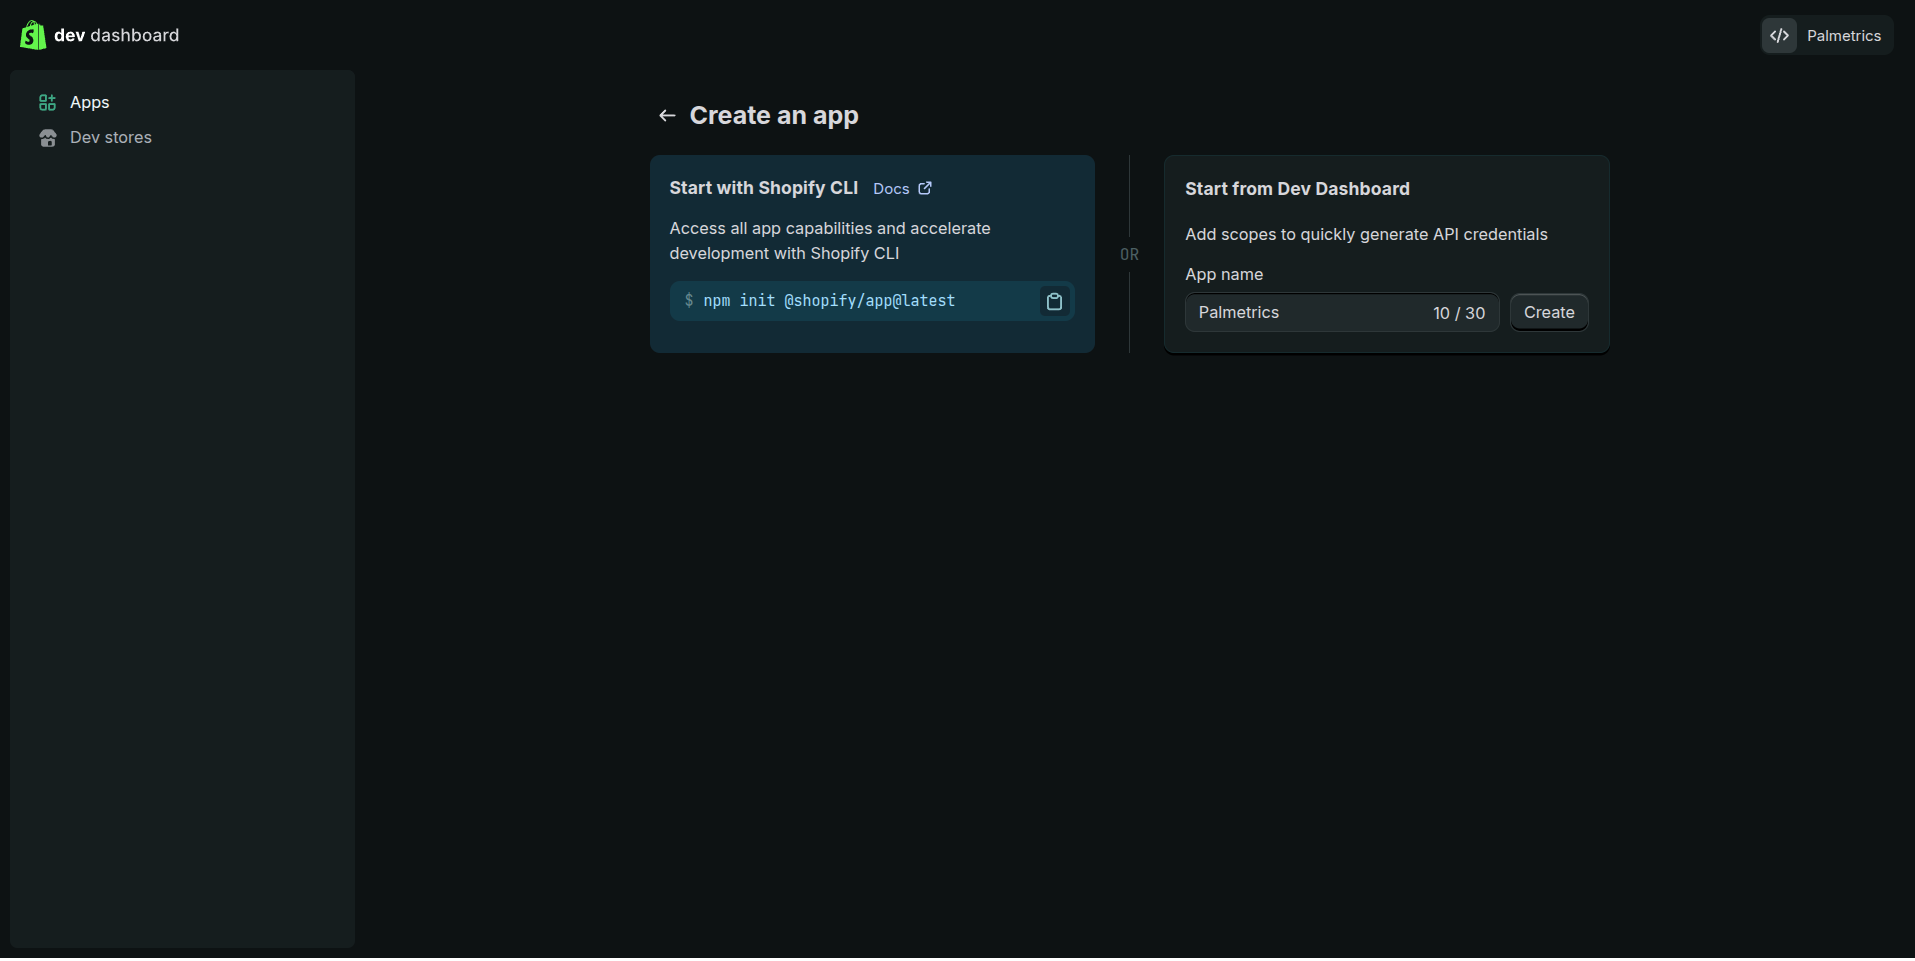Click the external link icon beside Docs

(x=925, y=188)
